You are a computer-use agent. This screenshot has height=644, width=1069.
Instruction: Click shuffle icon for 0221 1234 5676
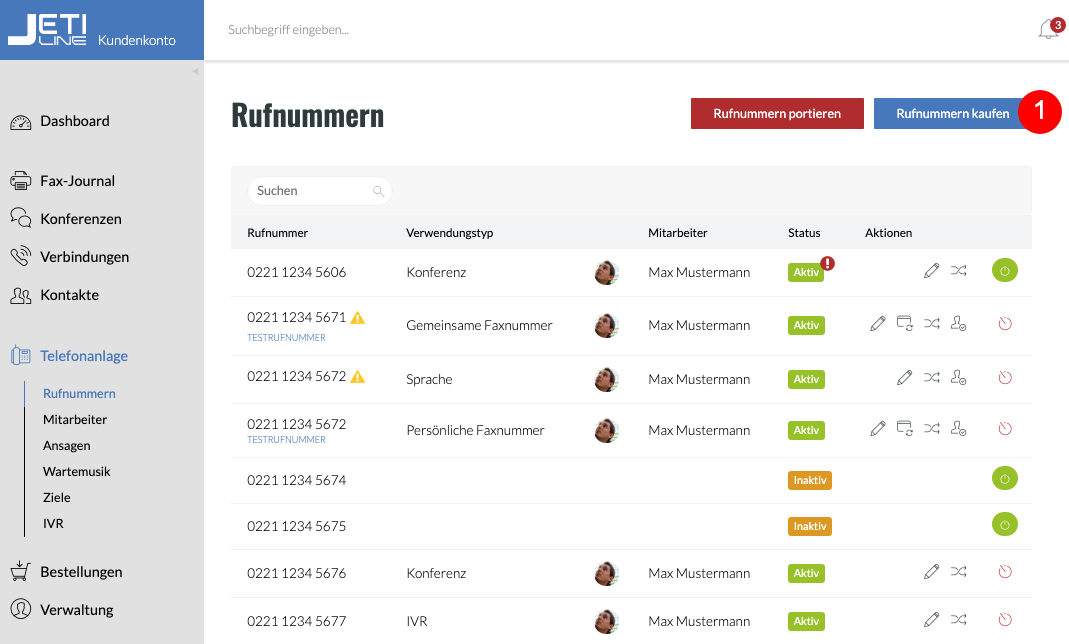tap(959, 572)
